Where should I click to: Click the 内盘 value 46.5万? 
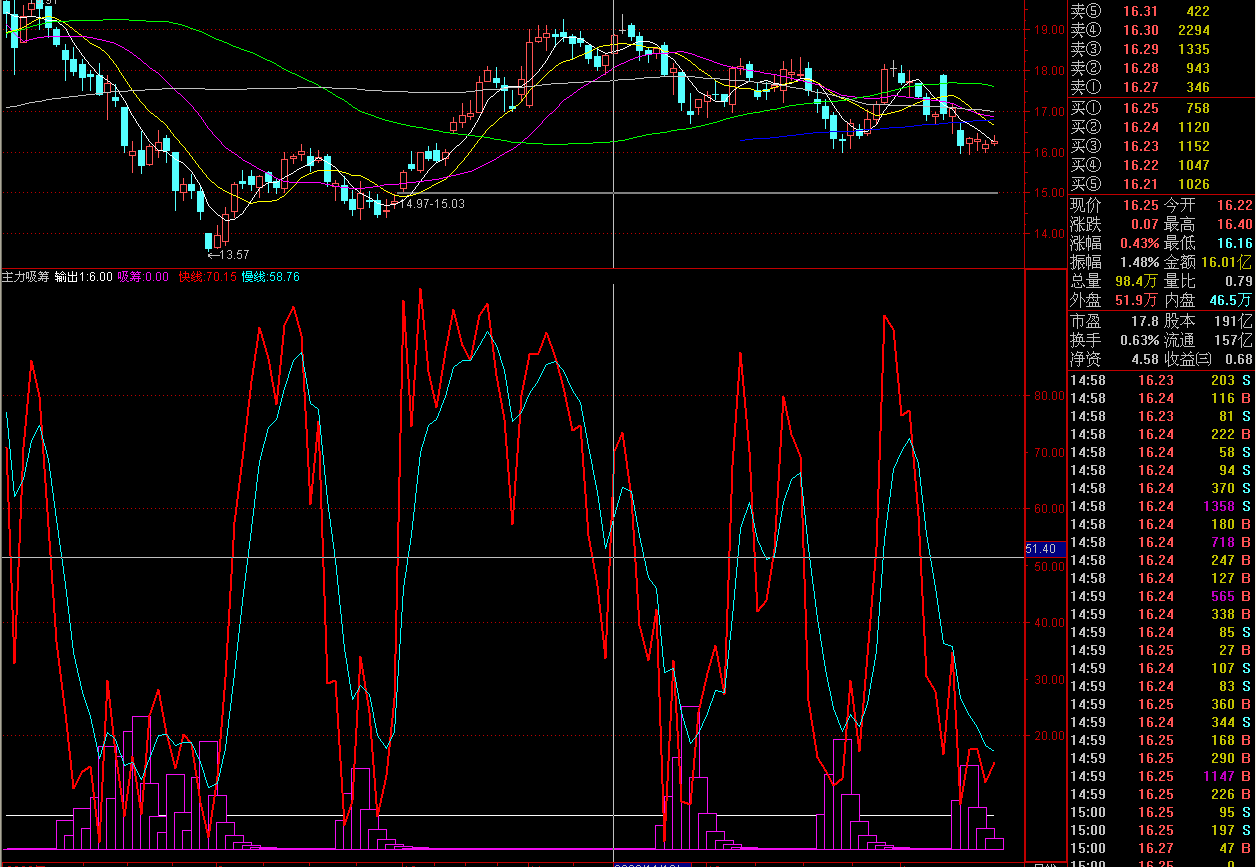[x=1231, y=300]
